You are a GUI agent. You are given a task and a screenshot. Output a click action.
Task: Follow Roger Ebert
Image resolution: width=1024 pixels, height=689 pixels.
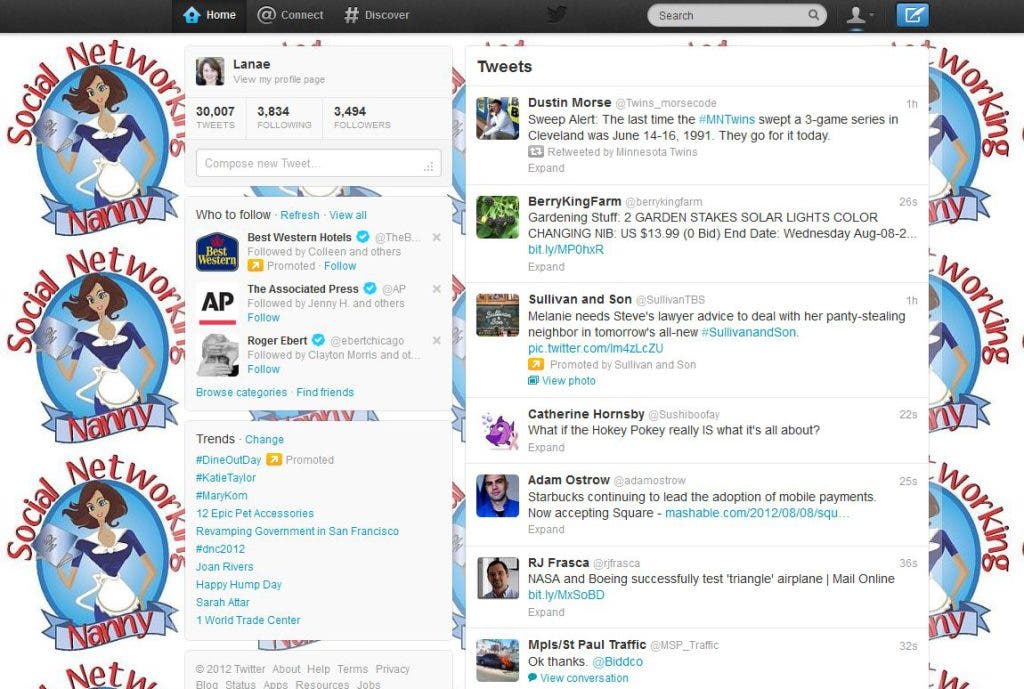tap(263, 370)
